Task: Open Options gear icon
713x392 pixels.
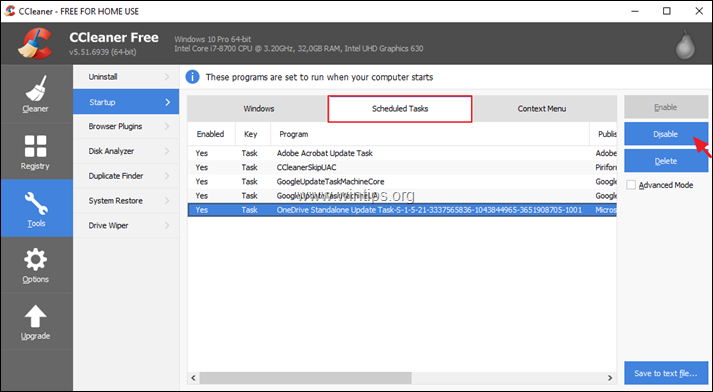Action: 35,260
